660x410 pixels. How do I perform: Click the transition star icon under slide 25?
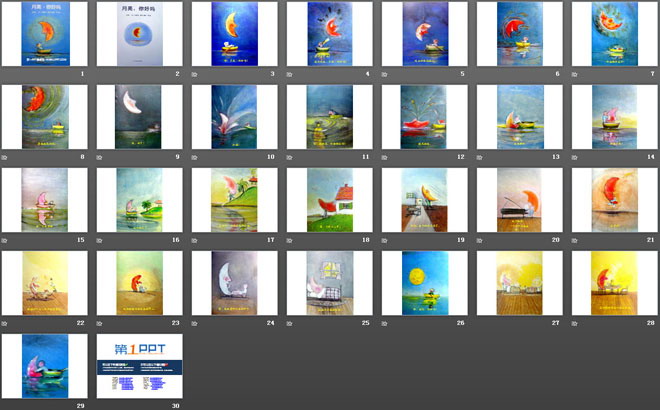pyautogui.click(x=290, y=324)
